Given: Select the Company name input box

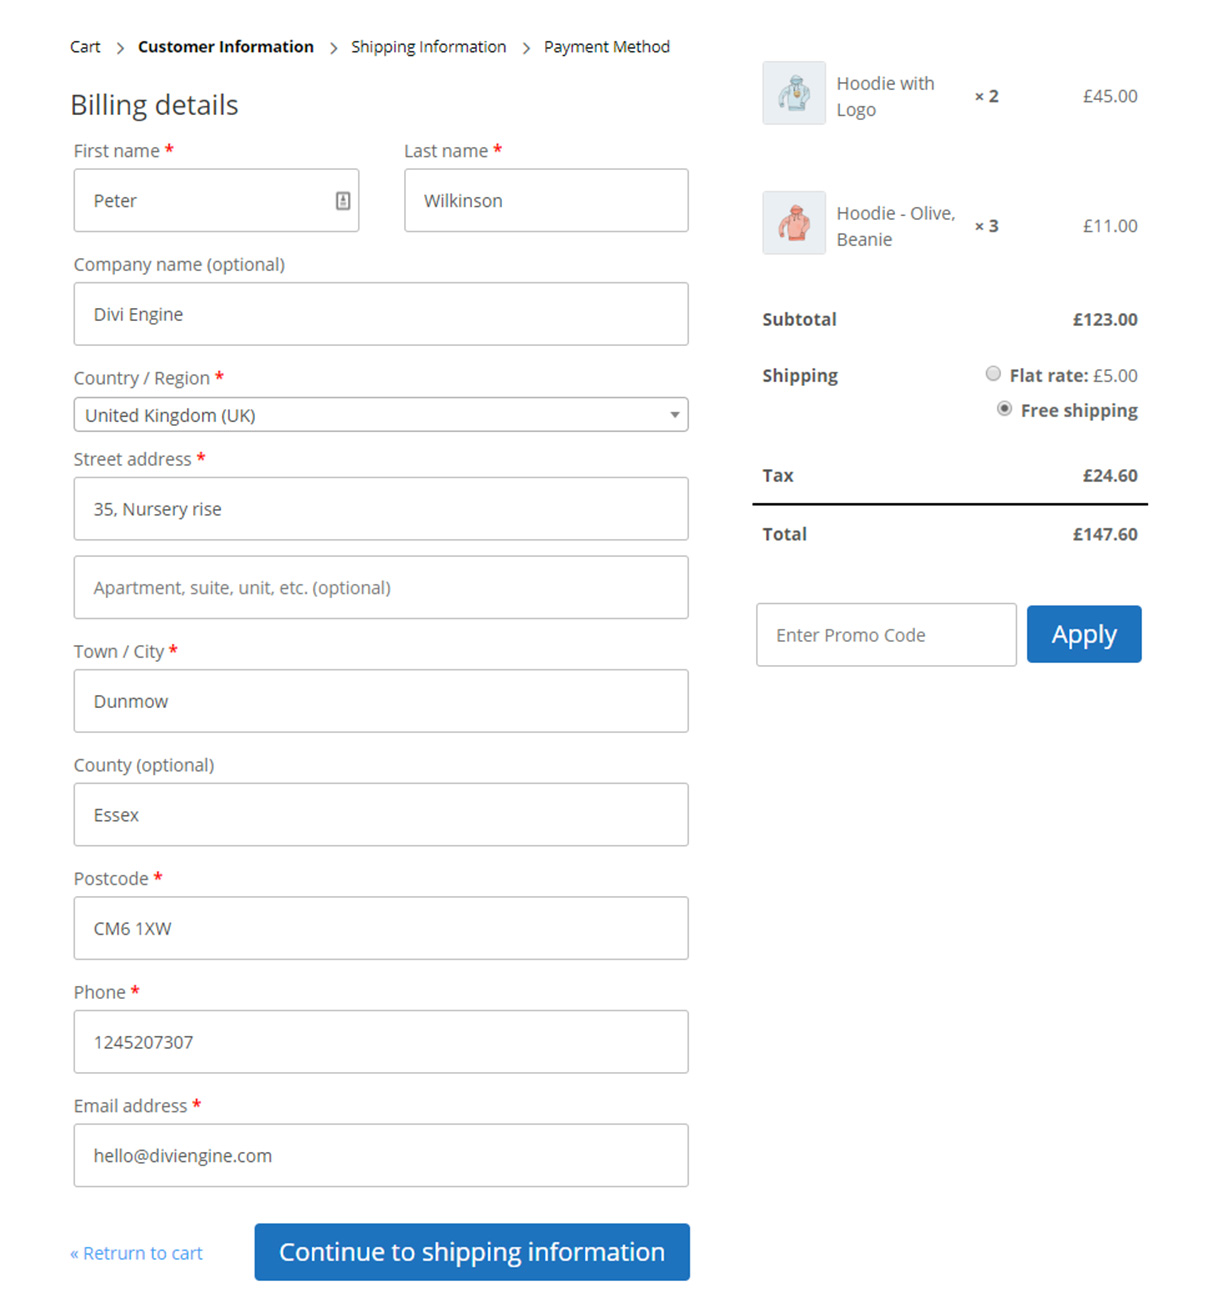Looking at the screenshot, I should coord(380,314).
